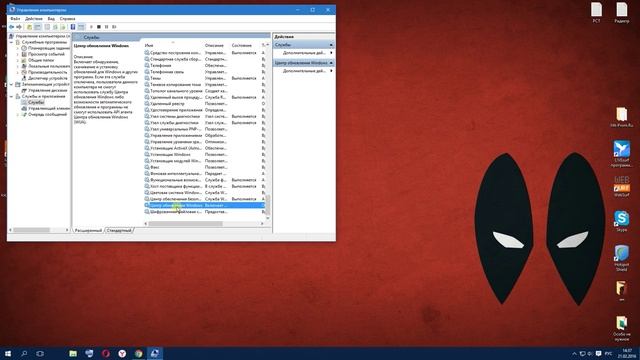640x360 pixels.
Task: Click the Up one level folder icon
Action: [x=29, y=27]
